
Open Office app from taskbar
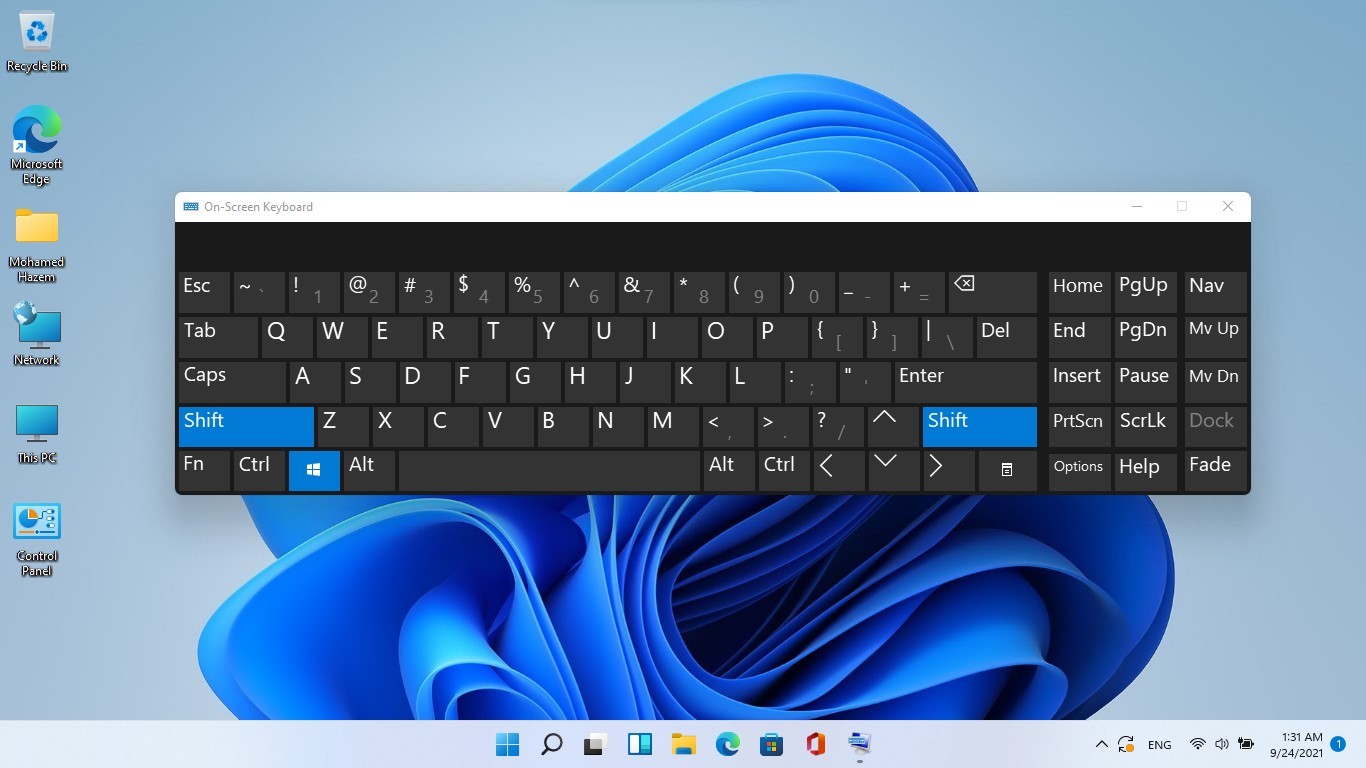(815, 744)
